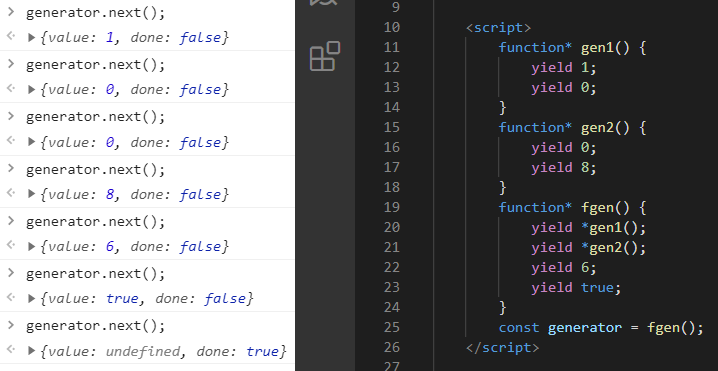Expand the {value: true, done: false} object
This screenshot has width=718, height=371.
32,299
